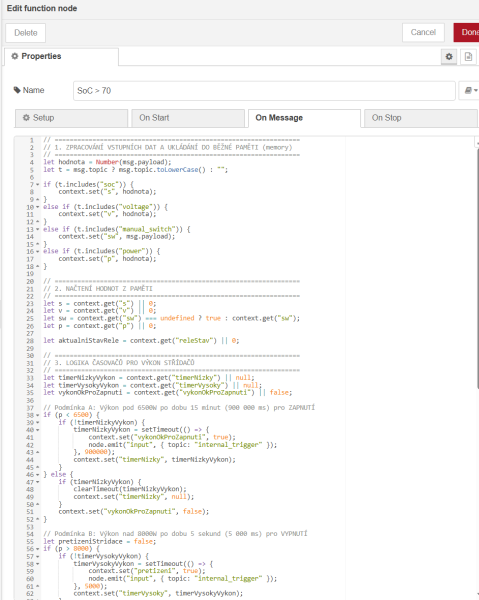The width and height of the screenshot is (479, 600).
Task: Fold the code block at line 13
Action: [37, 229]
